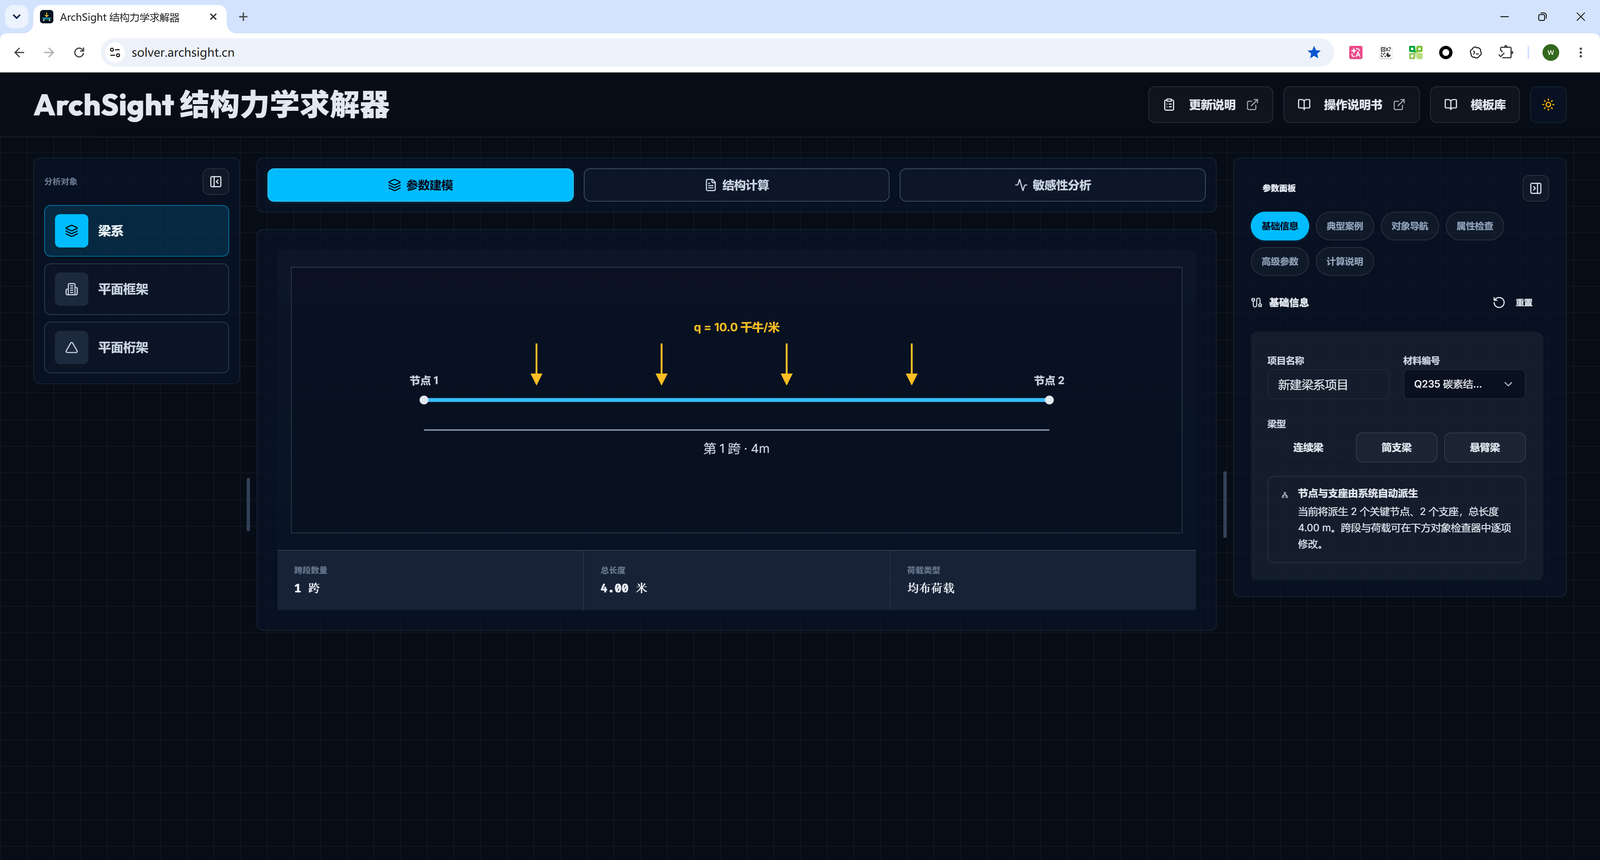Click the ArchSight 结构力学求解器 title

click(212, 105)
